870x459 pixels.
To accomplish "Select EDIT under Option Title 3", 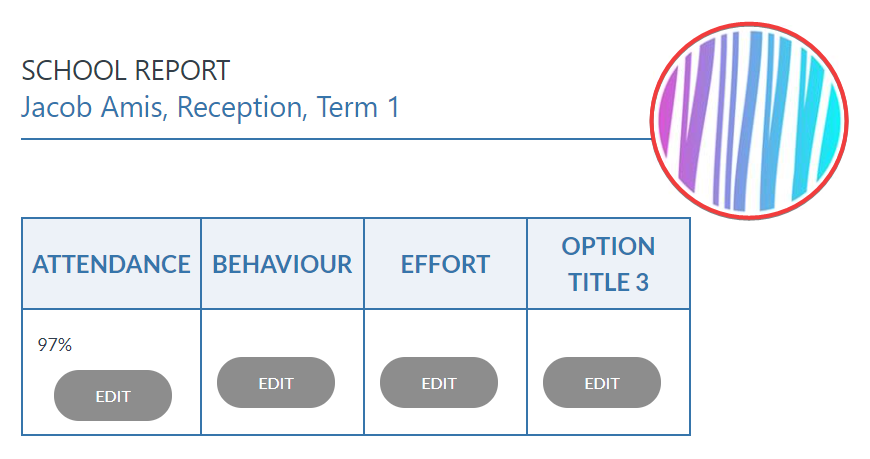I will pos(602,383).
